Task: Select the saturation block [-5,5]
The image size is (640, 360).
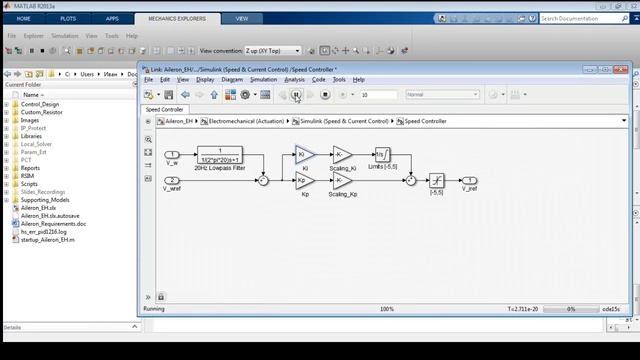Action: pyautogui.click(x=437, y=180)
